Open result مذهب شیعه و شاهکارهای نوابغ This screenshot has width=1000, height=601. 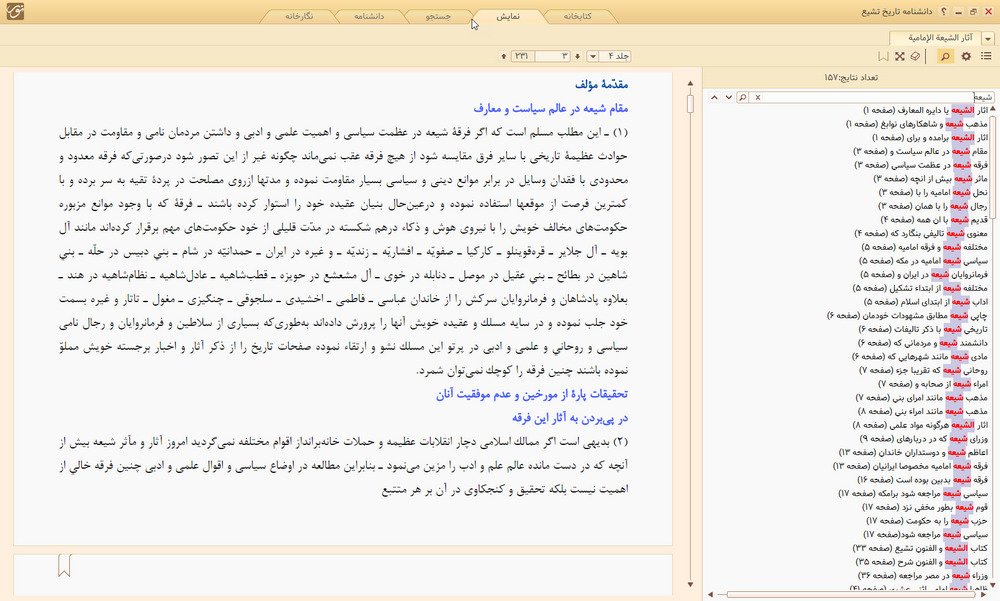pyautogui.click(x=916, y=124)
